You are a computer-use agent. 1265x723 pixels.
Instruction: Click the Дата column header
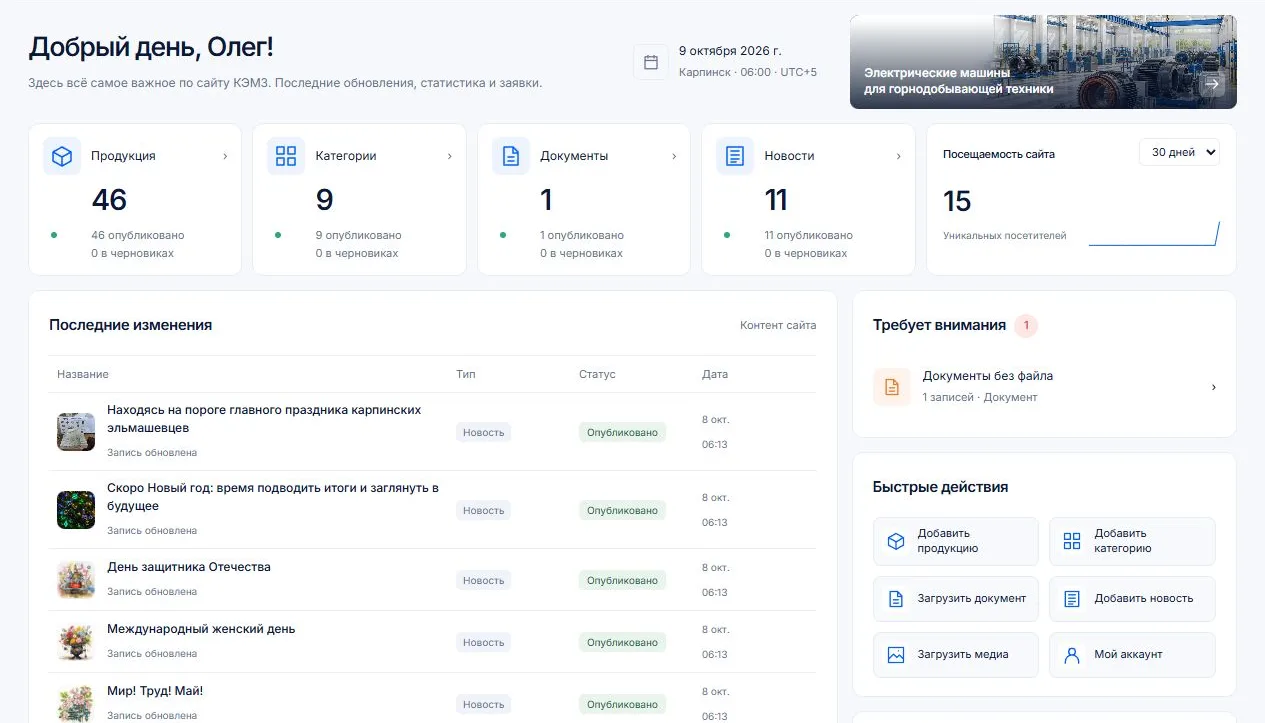pyautogui.click(x=715, y=374)
